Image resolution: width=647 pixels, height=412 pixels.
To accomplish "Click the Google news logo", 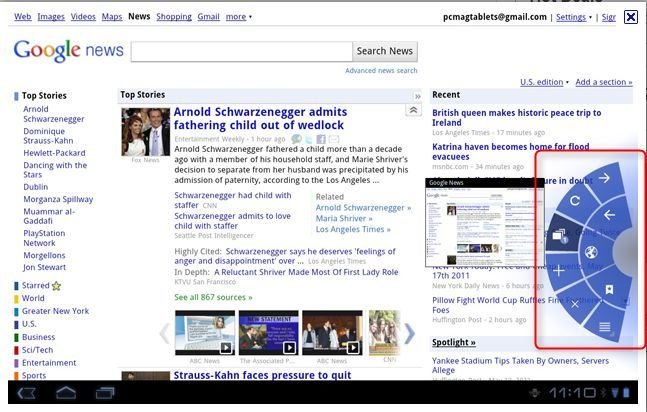I will pyautogui.click(x=68, y=51).
